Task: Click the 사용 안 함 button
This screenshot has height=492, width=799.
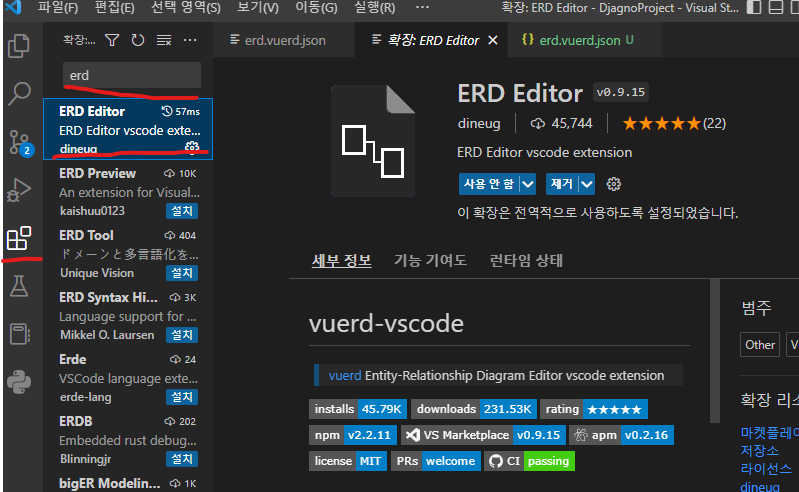Action: [489, 184]
